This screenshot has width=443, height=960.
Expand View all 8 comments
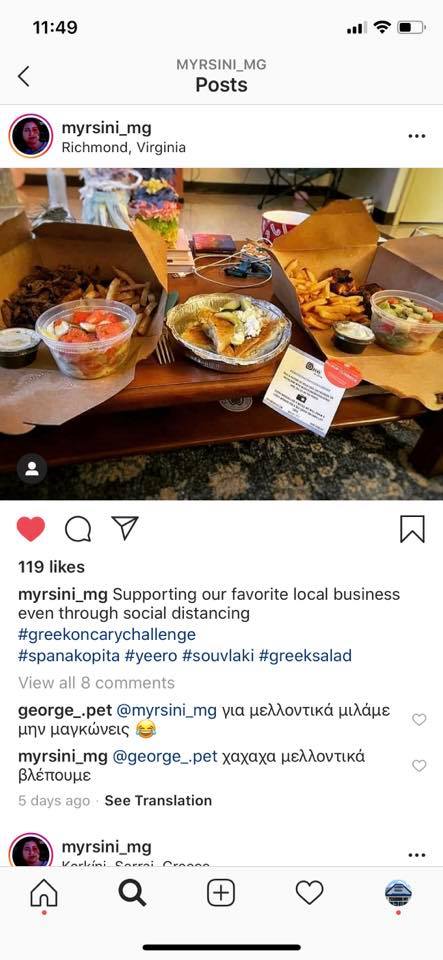pyautogui.click(x=96, y=683)
